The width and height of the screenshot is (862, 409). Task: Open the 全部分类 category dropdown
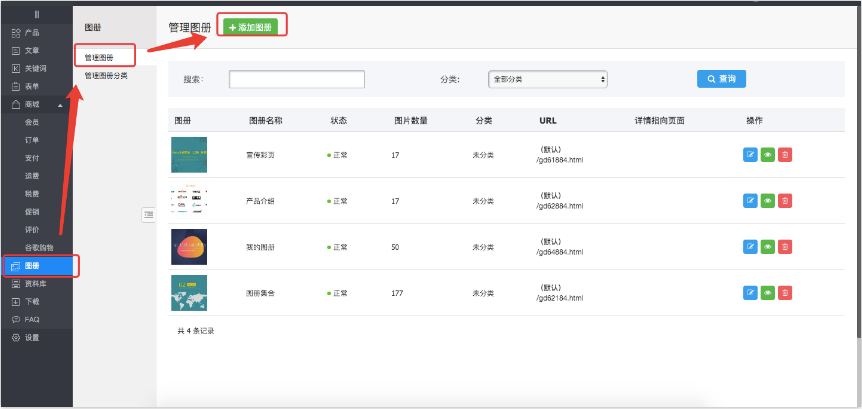(547, 78)
